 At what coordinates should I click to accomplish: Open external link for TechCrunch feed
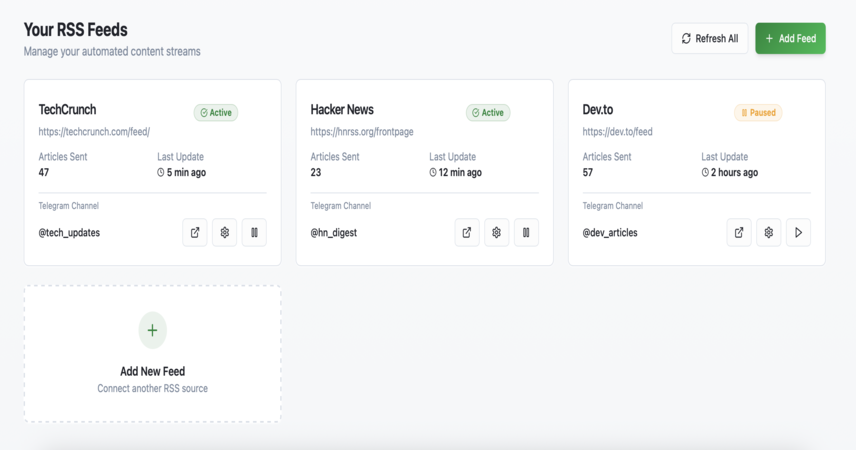195,233
